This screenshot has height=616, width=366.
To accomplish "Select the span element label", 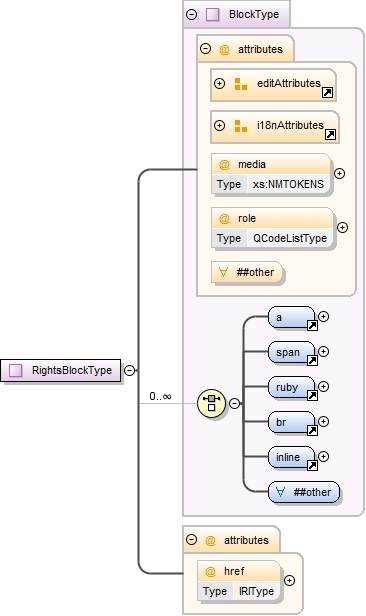I will pos(287,352).
